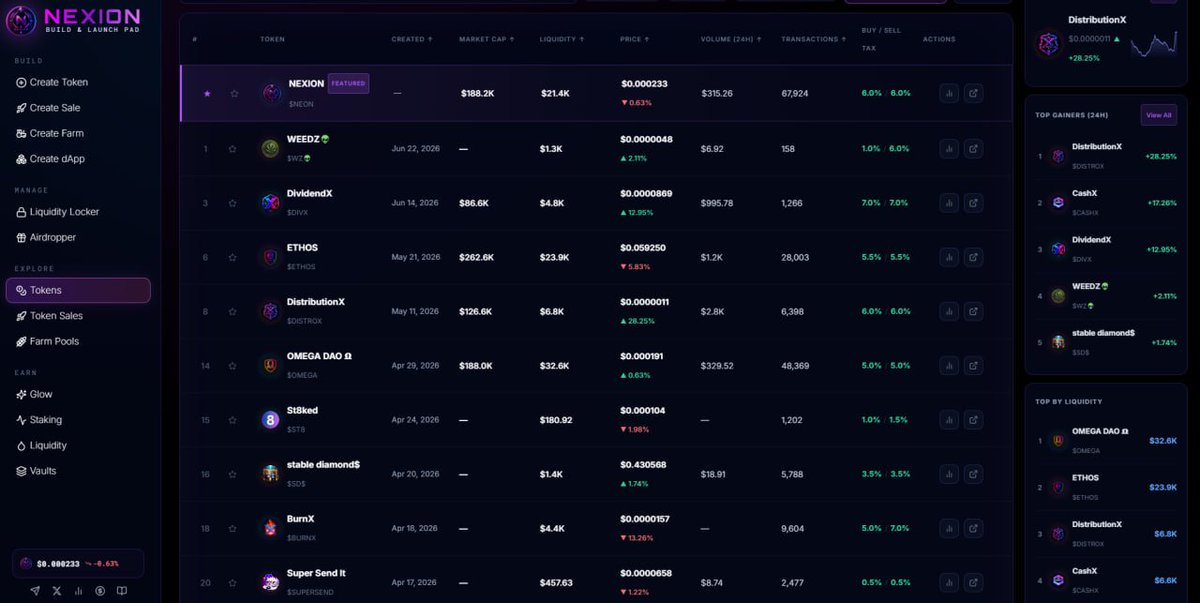This screenshot has width=1200, height=603.
Task: Open the docs book icon in the sidebar footer
Action: point(122,591)
